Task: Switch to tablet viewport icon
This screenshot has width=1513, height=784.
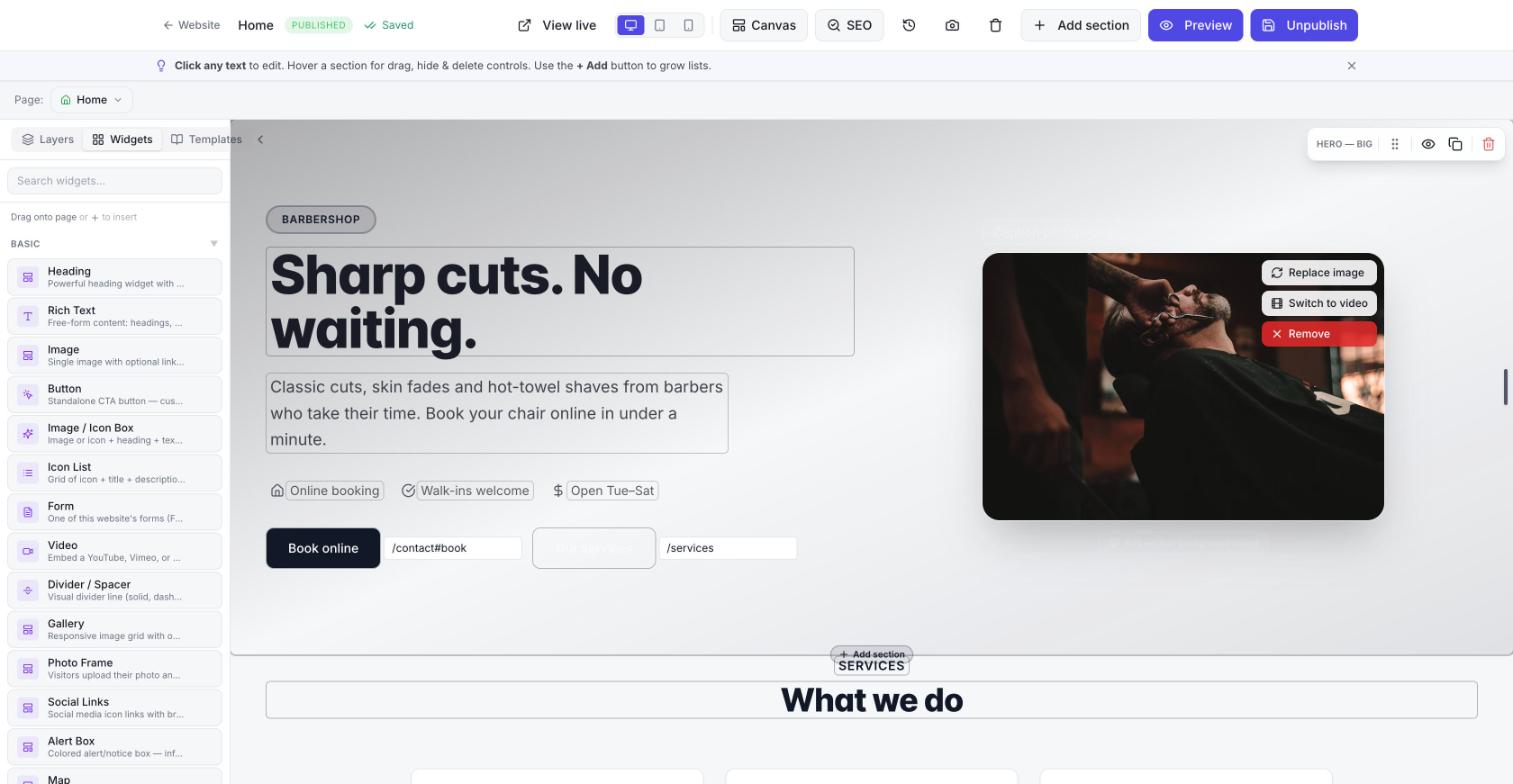Action: coord(660,25)
